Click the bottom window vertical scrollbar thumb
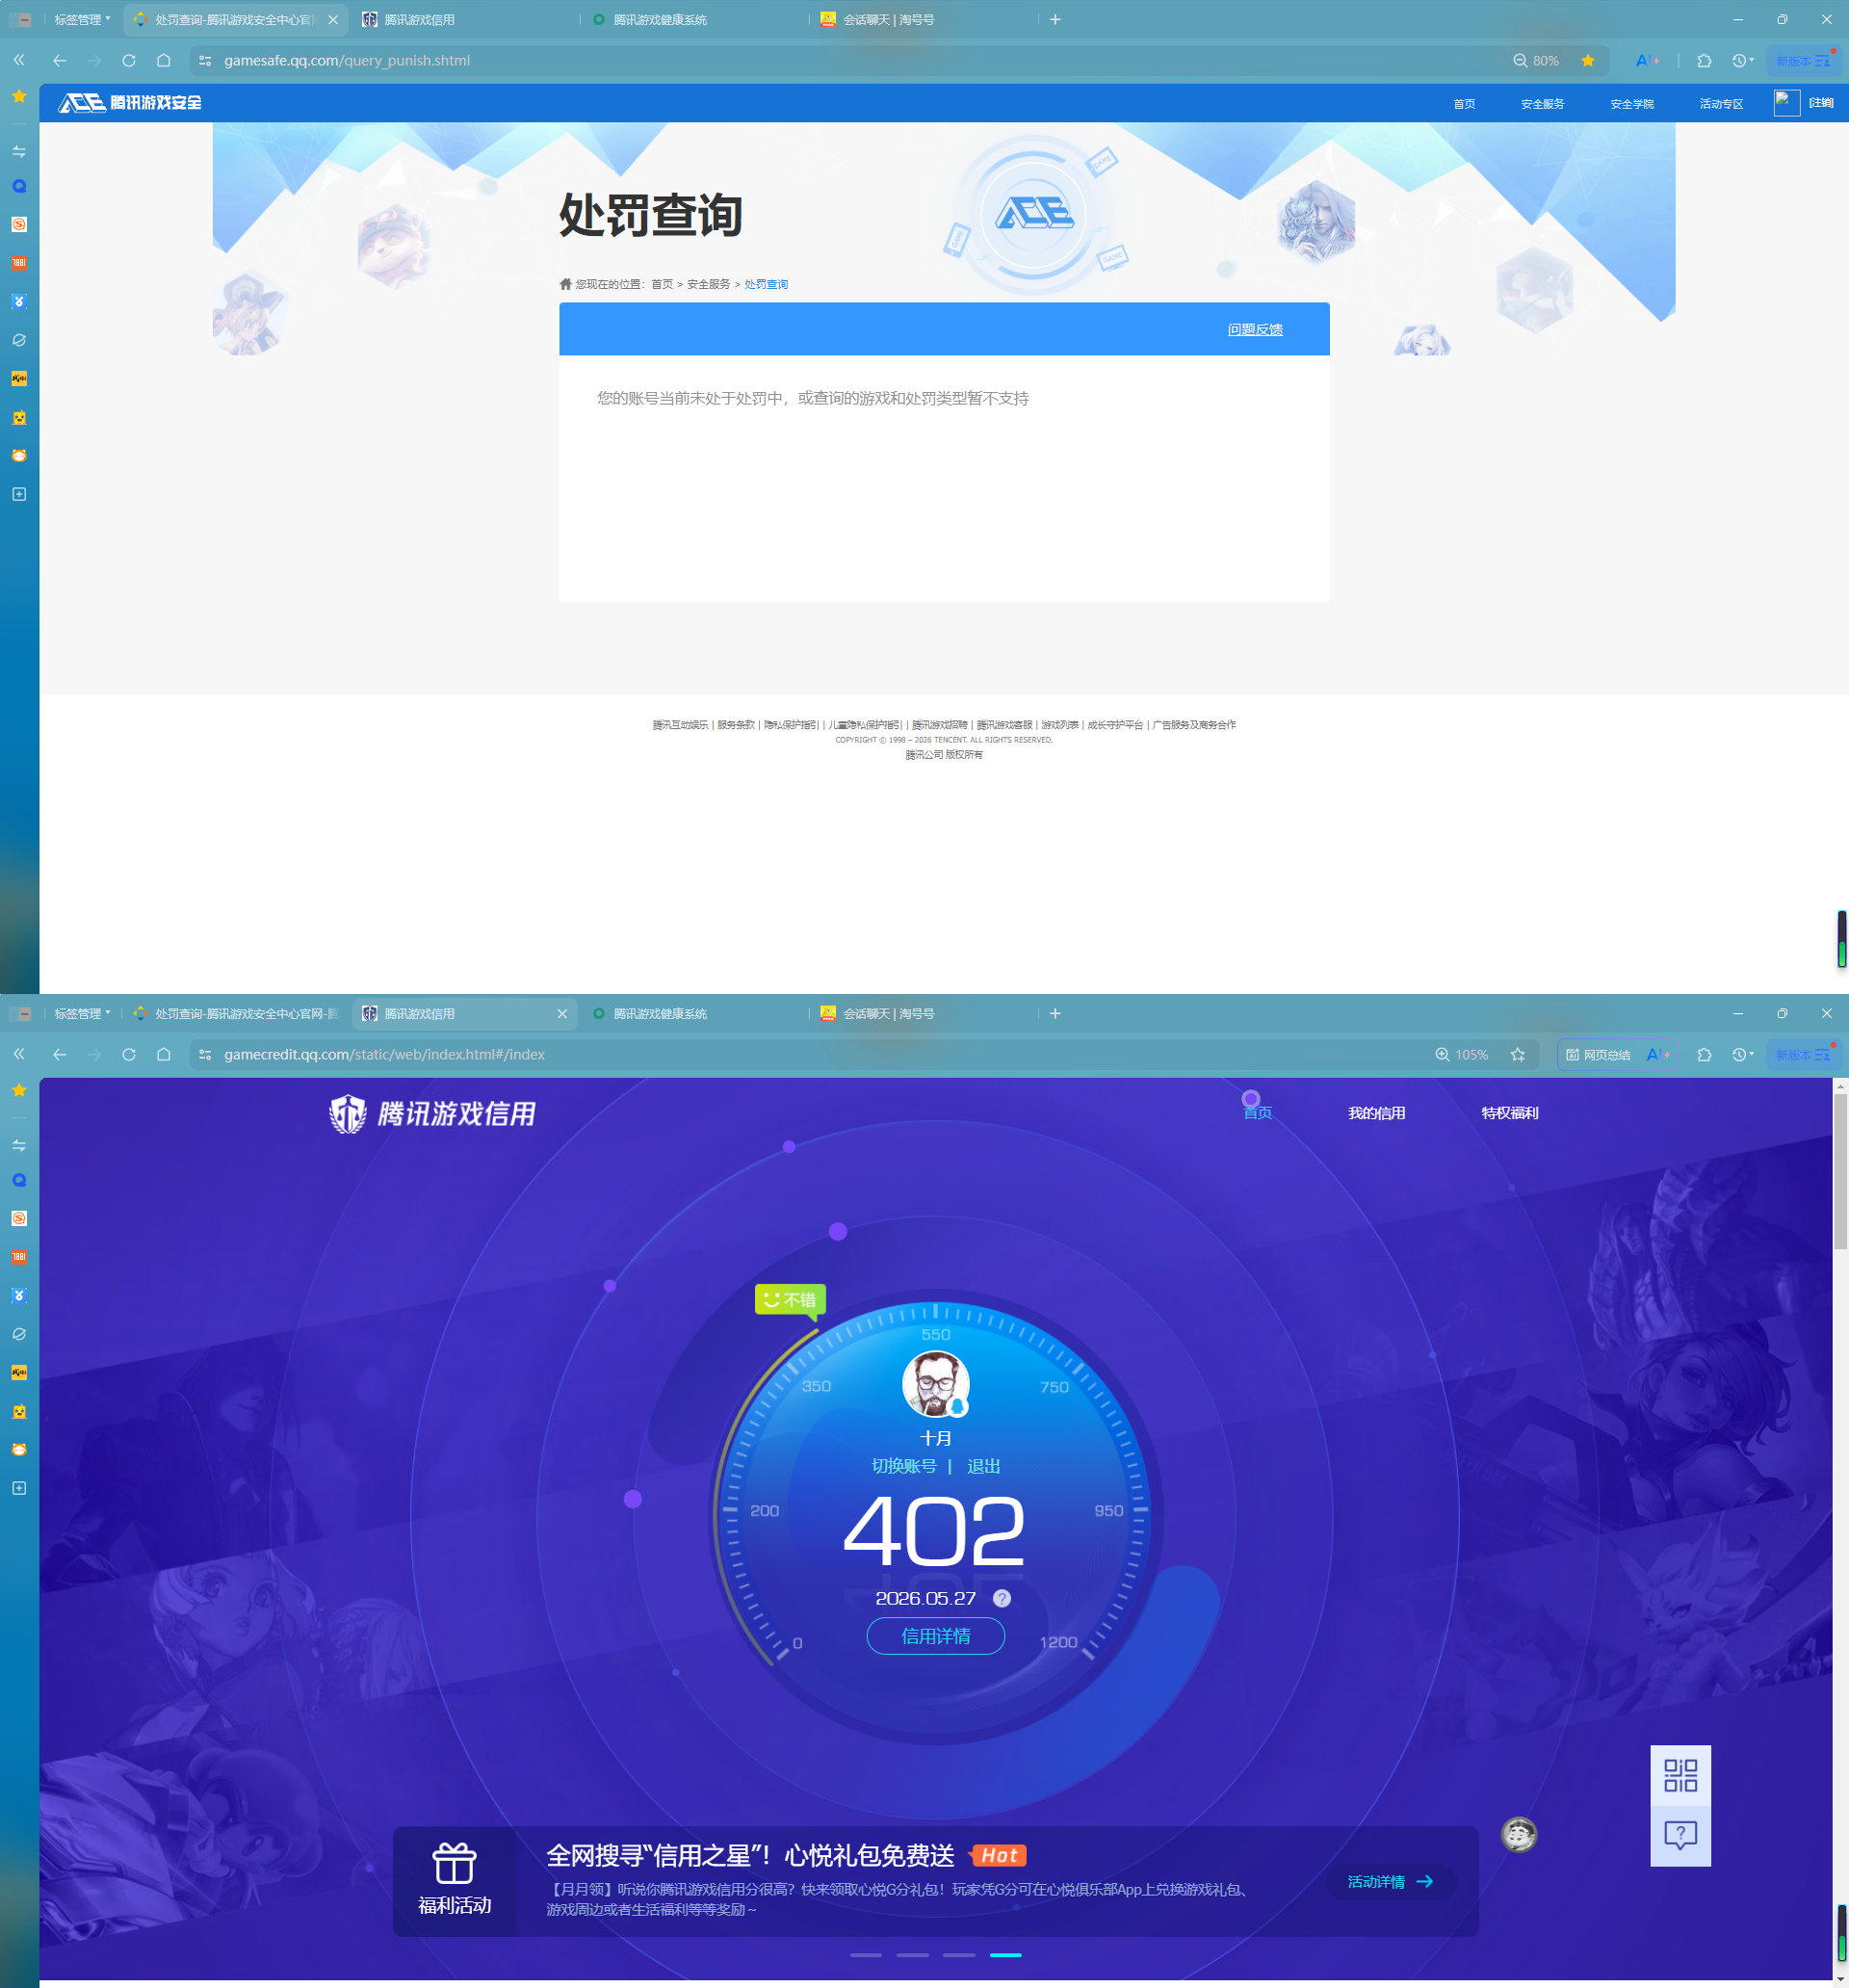 (1840, 1172)
